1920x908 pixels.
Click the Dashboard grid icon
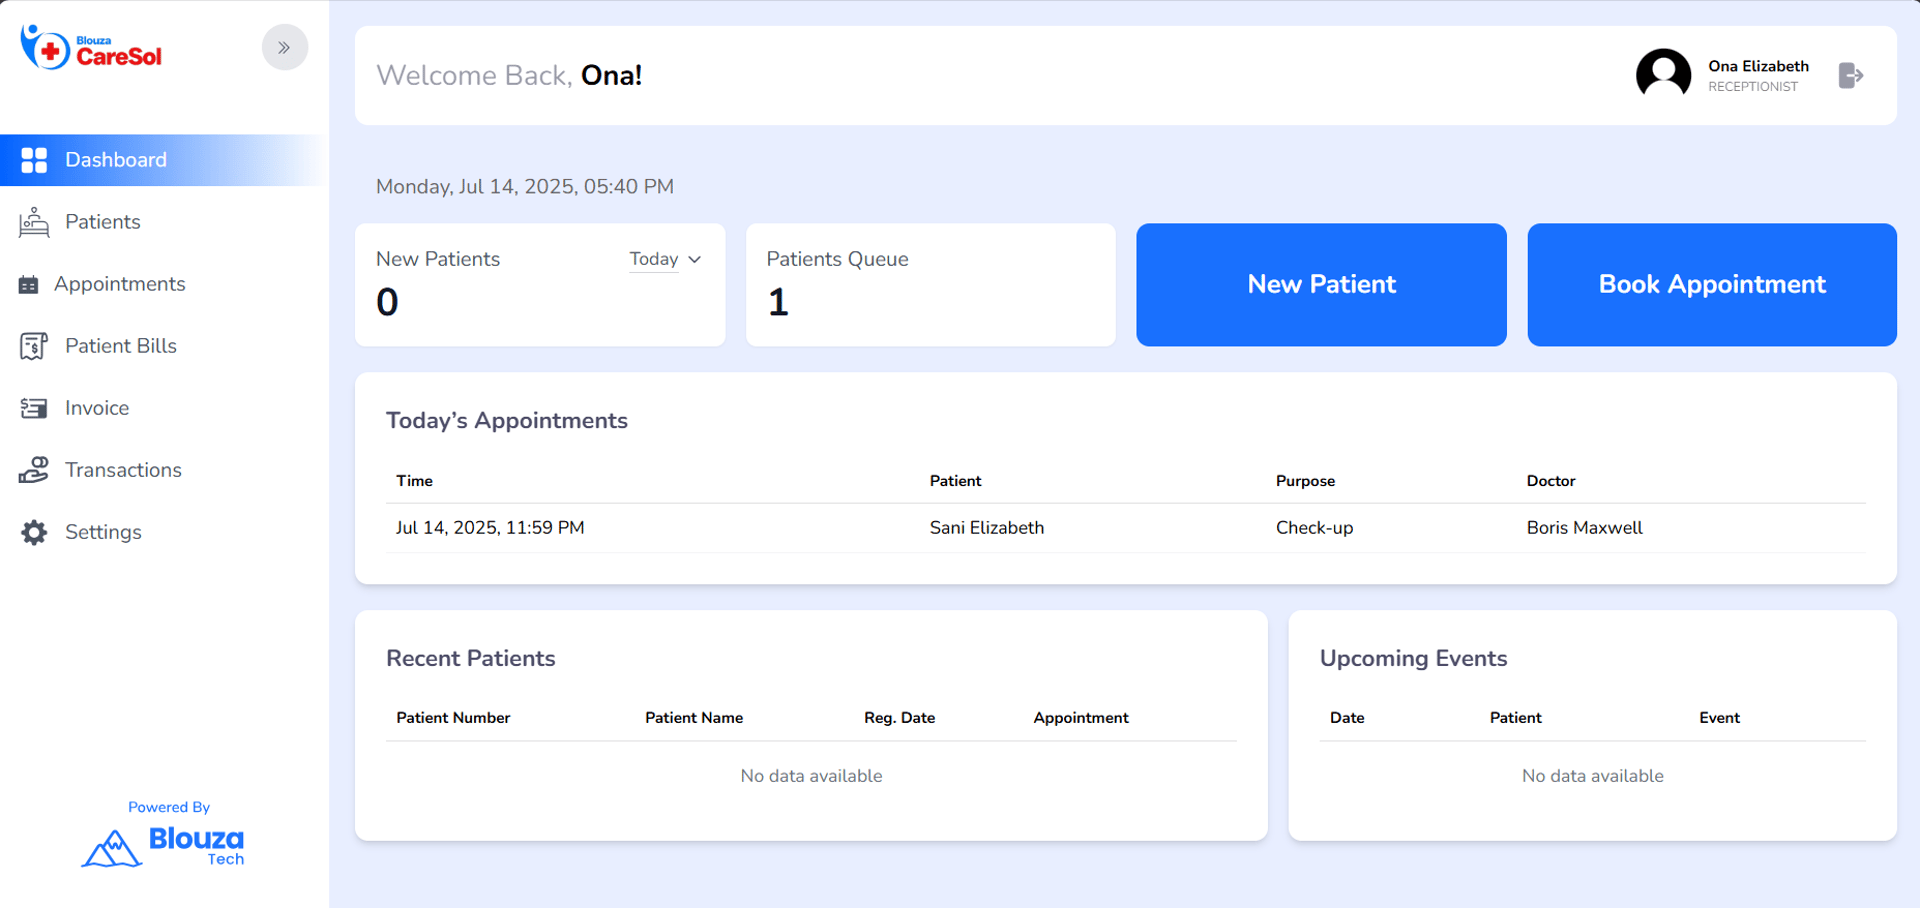pos(34,160)
